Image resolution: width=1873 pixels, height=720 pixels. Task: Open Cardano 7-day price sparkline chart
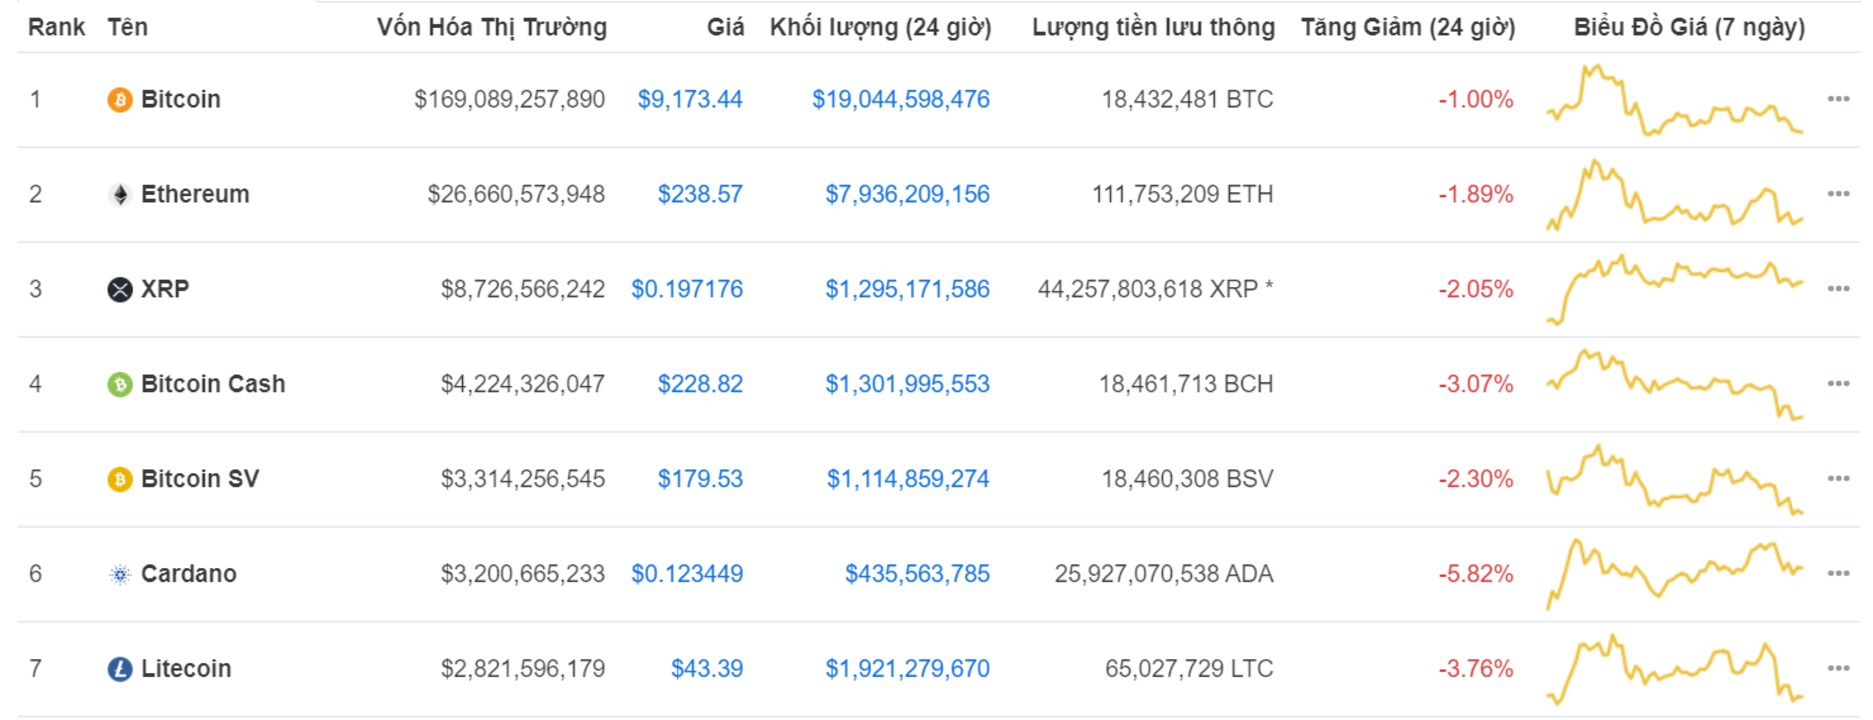(1675, 575)
